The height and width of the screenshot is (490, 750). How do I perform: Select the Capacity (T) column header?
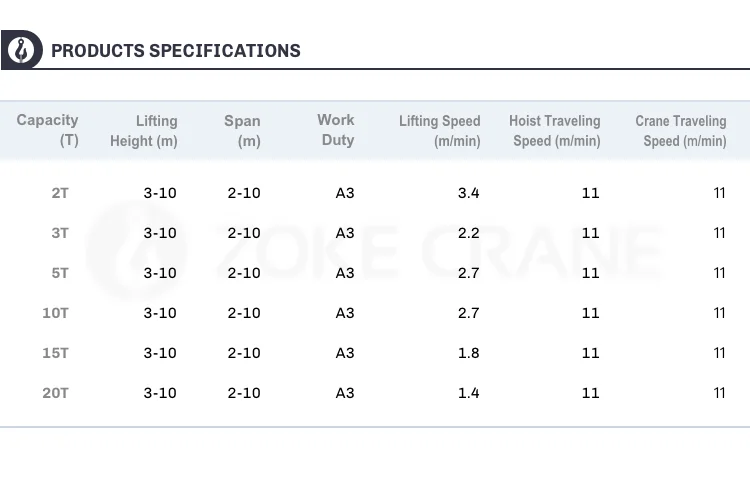(x=48, y=130)
